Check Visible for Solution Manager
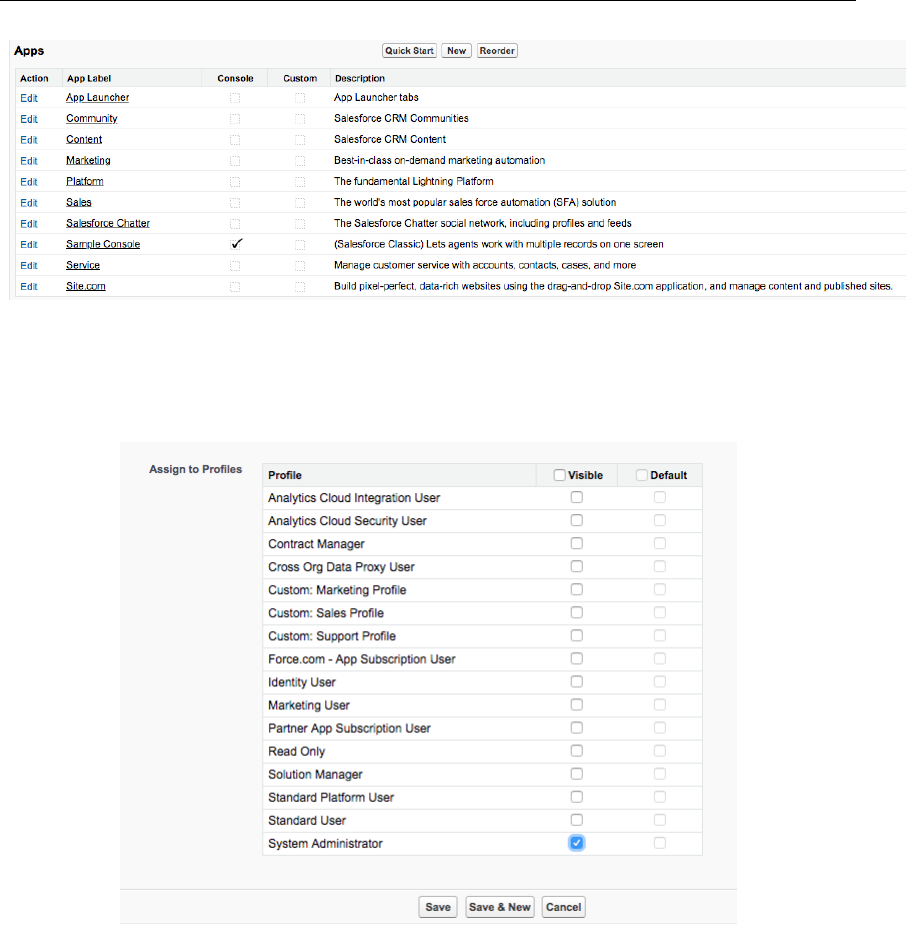This screenshot has width=906, height=941. [x=577, y=774]
